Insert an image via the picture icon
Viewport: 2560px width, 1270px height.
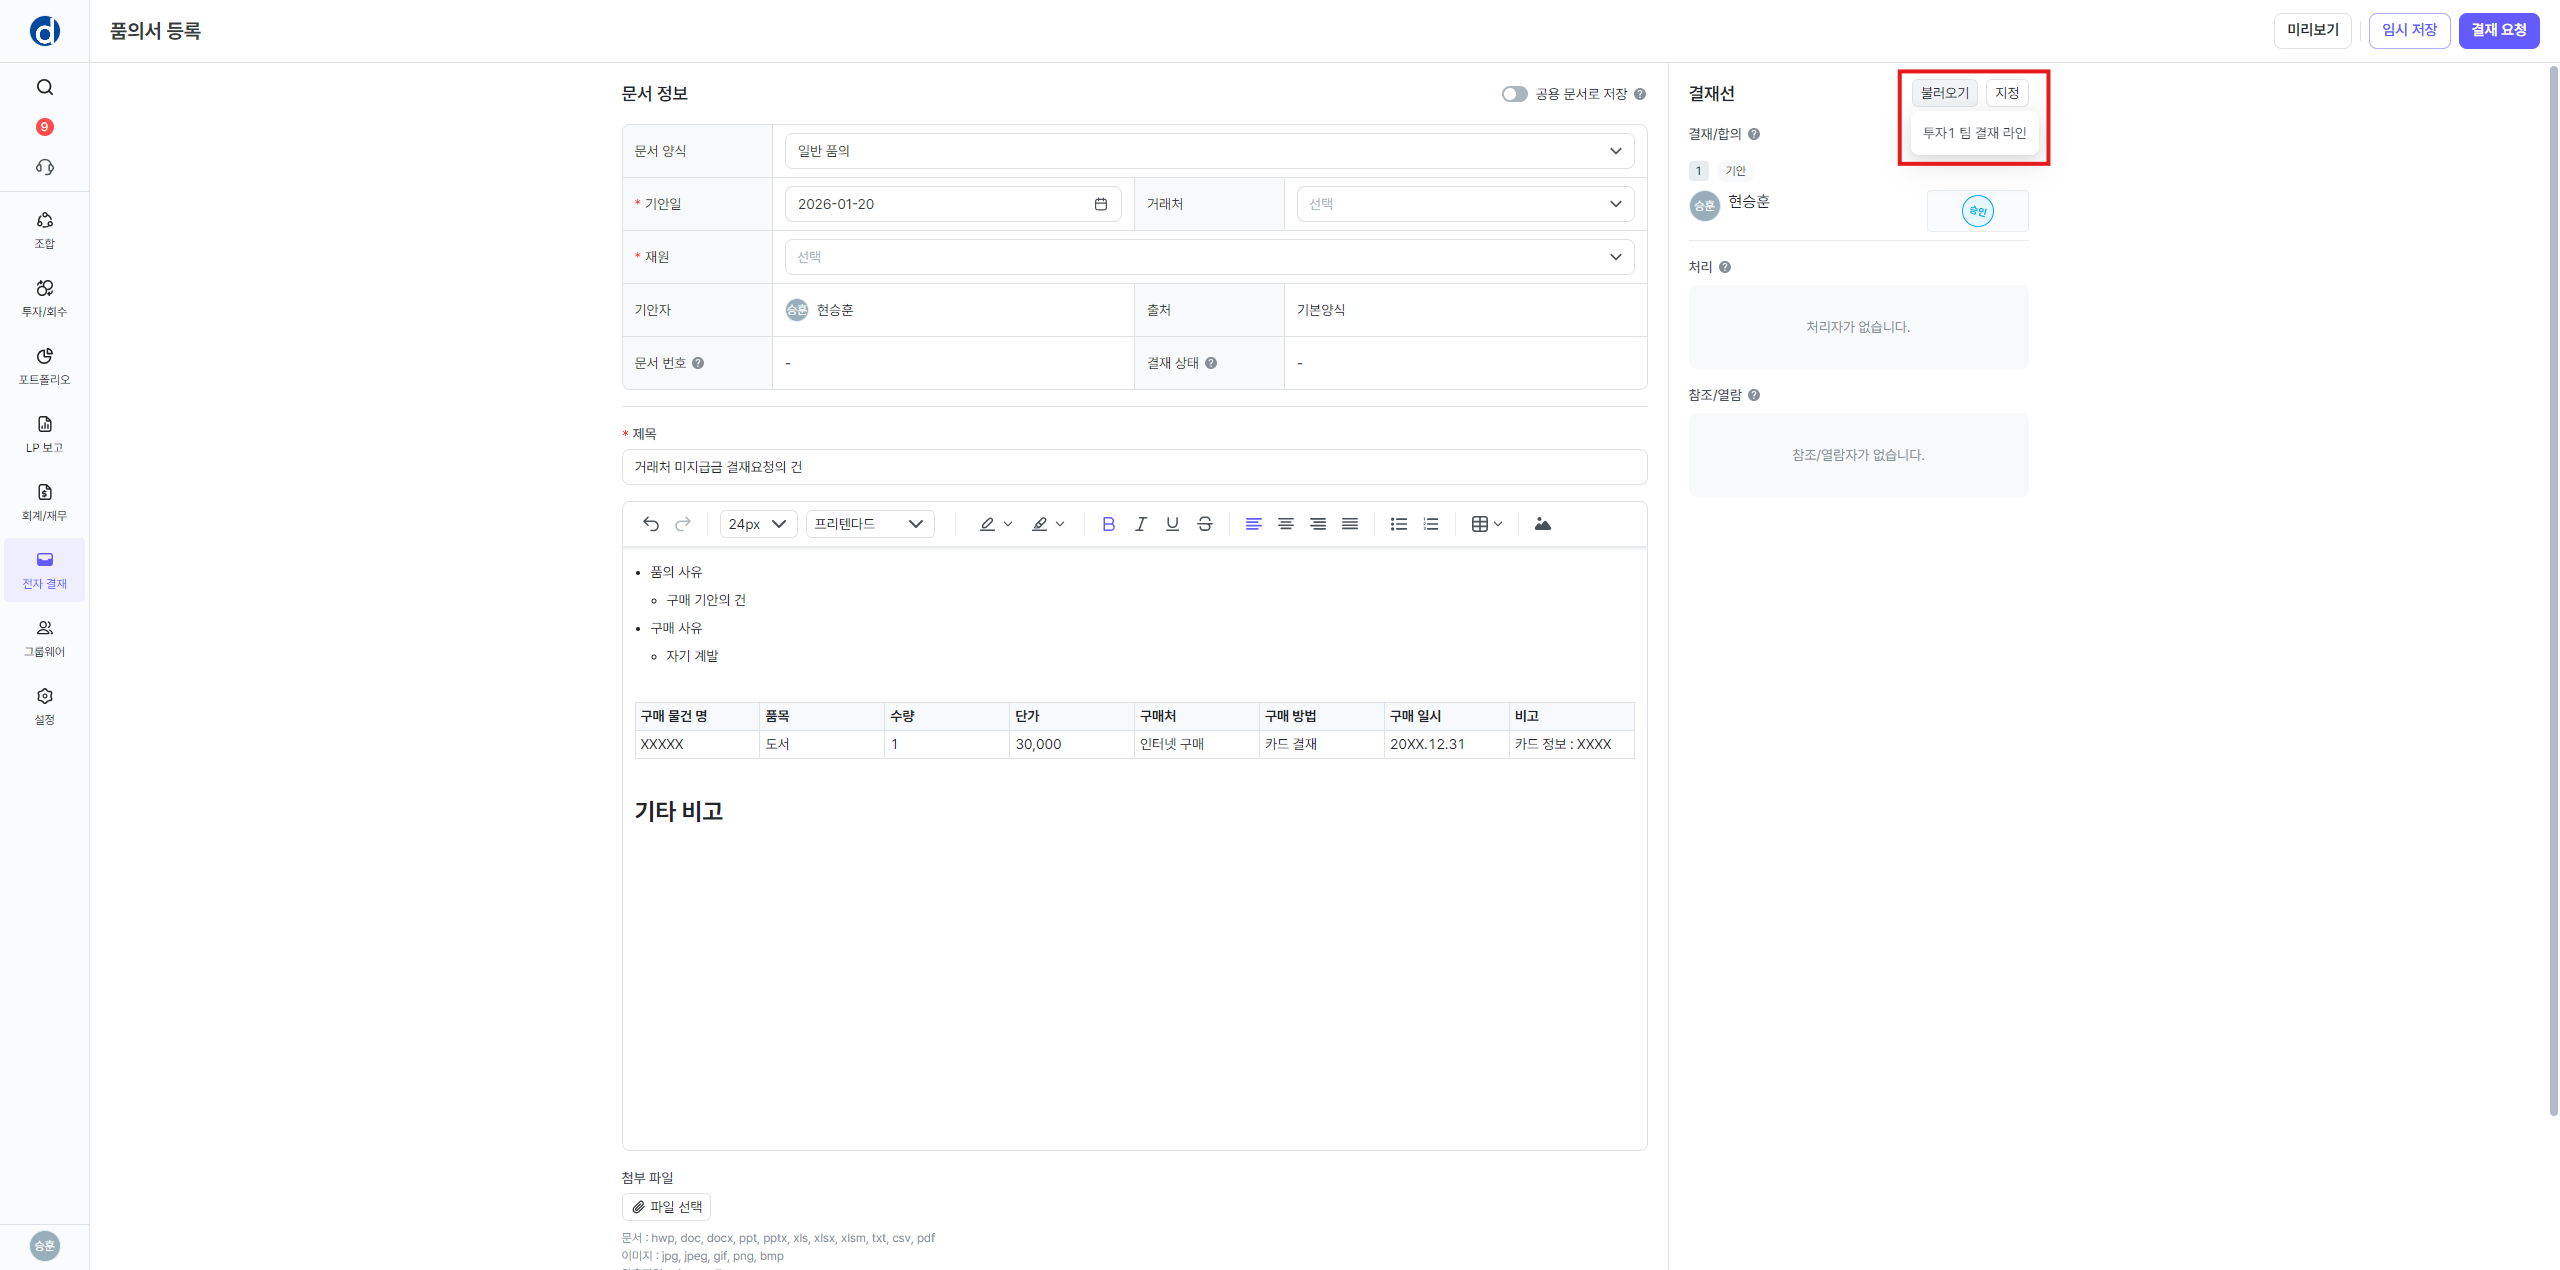pyautogui.click(x=1542, y=524)
